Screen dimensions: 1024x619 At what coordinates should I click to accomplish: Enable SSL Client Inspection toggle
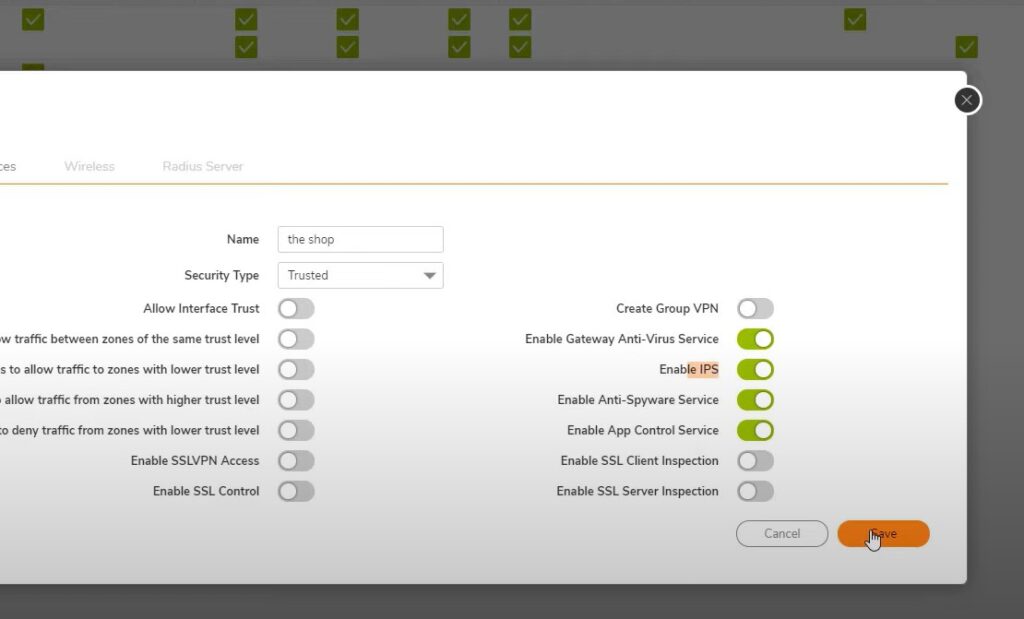point(755,461)
